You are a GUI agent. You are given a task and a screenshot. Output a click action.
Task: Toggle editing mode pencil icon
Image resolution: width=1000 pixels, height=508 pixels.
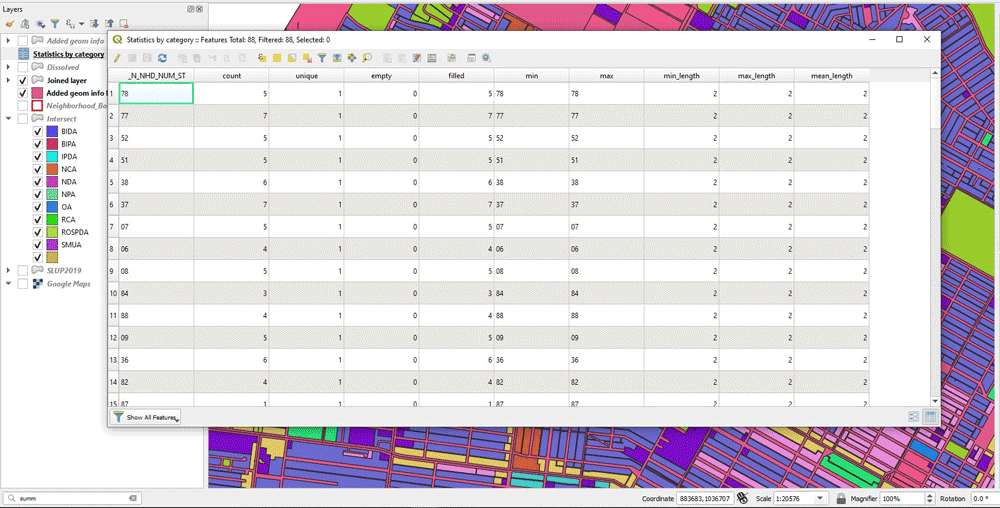click(117, 58)
